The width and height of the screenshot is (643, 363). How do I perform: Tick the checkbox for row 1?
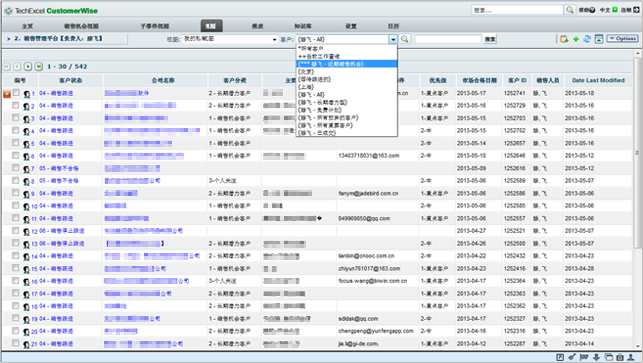[16, 93]
